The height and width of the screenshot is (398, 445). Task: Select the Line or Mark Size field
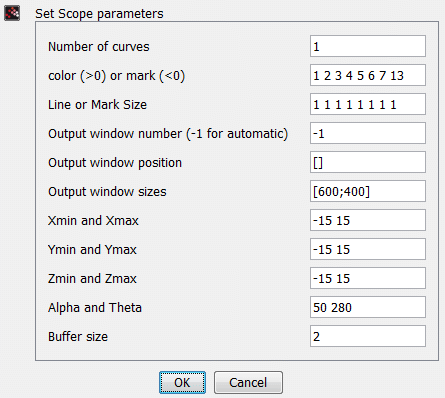pos(368,104)
